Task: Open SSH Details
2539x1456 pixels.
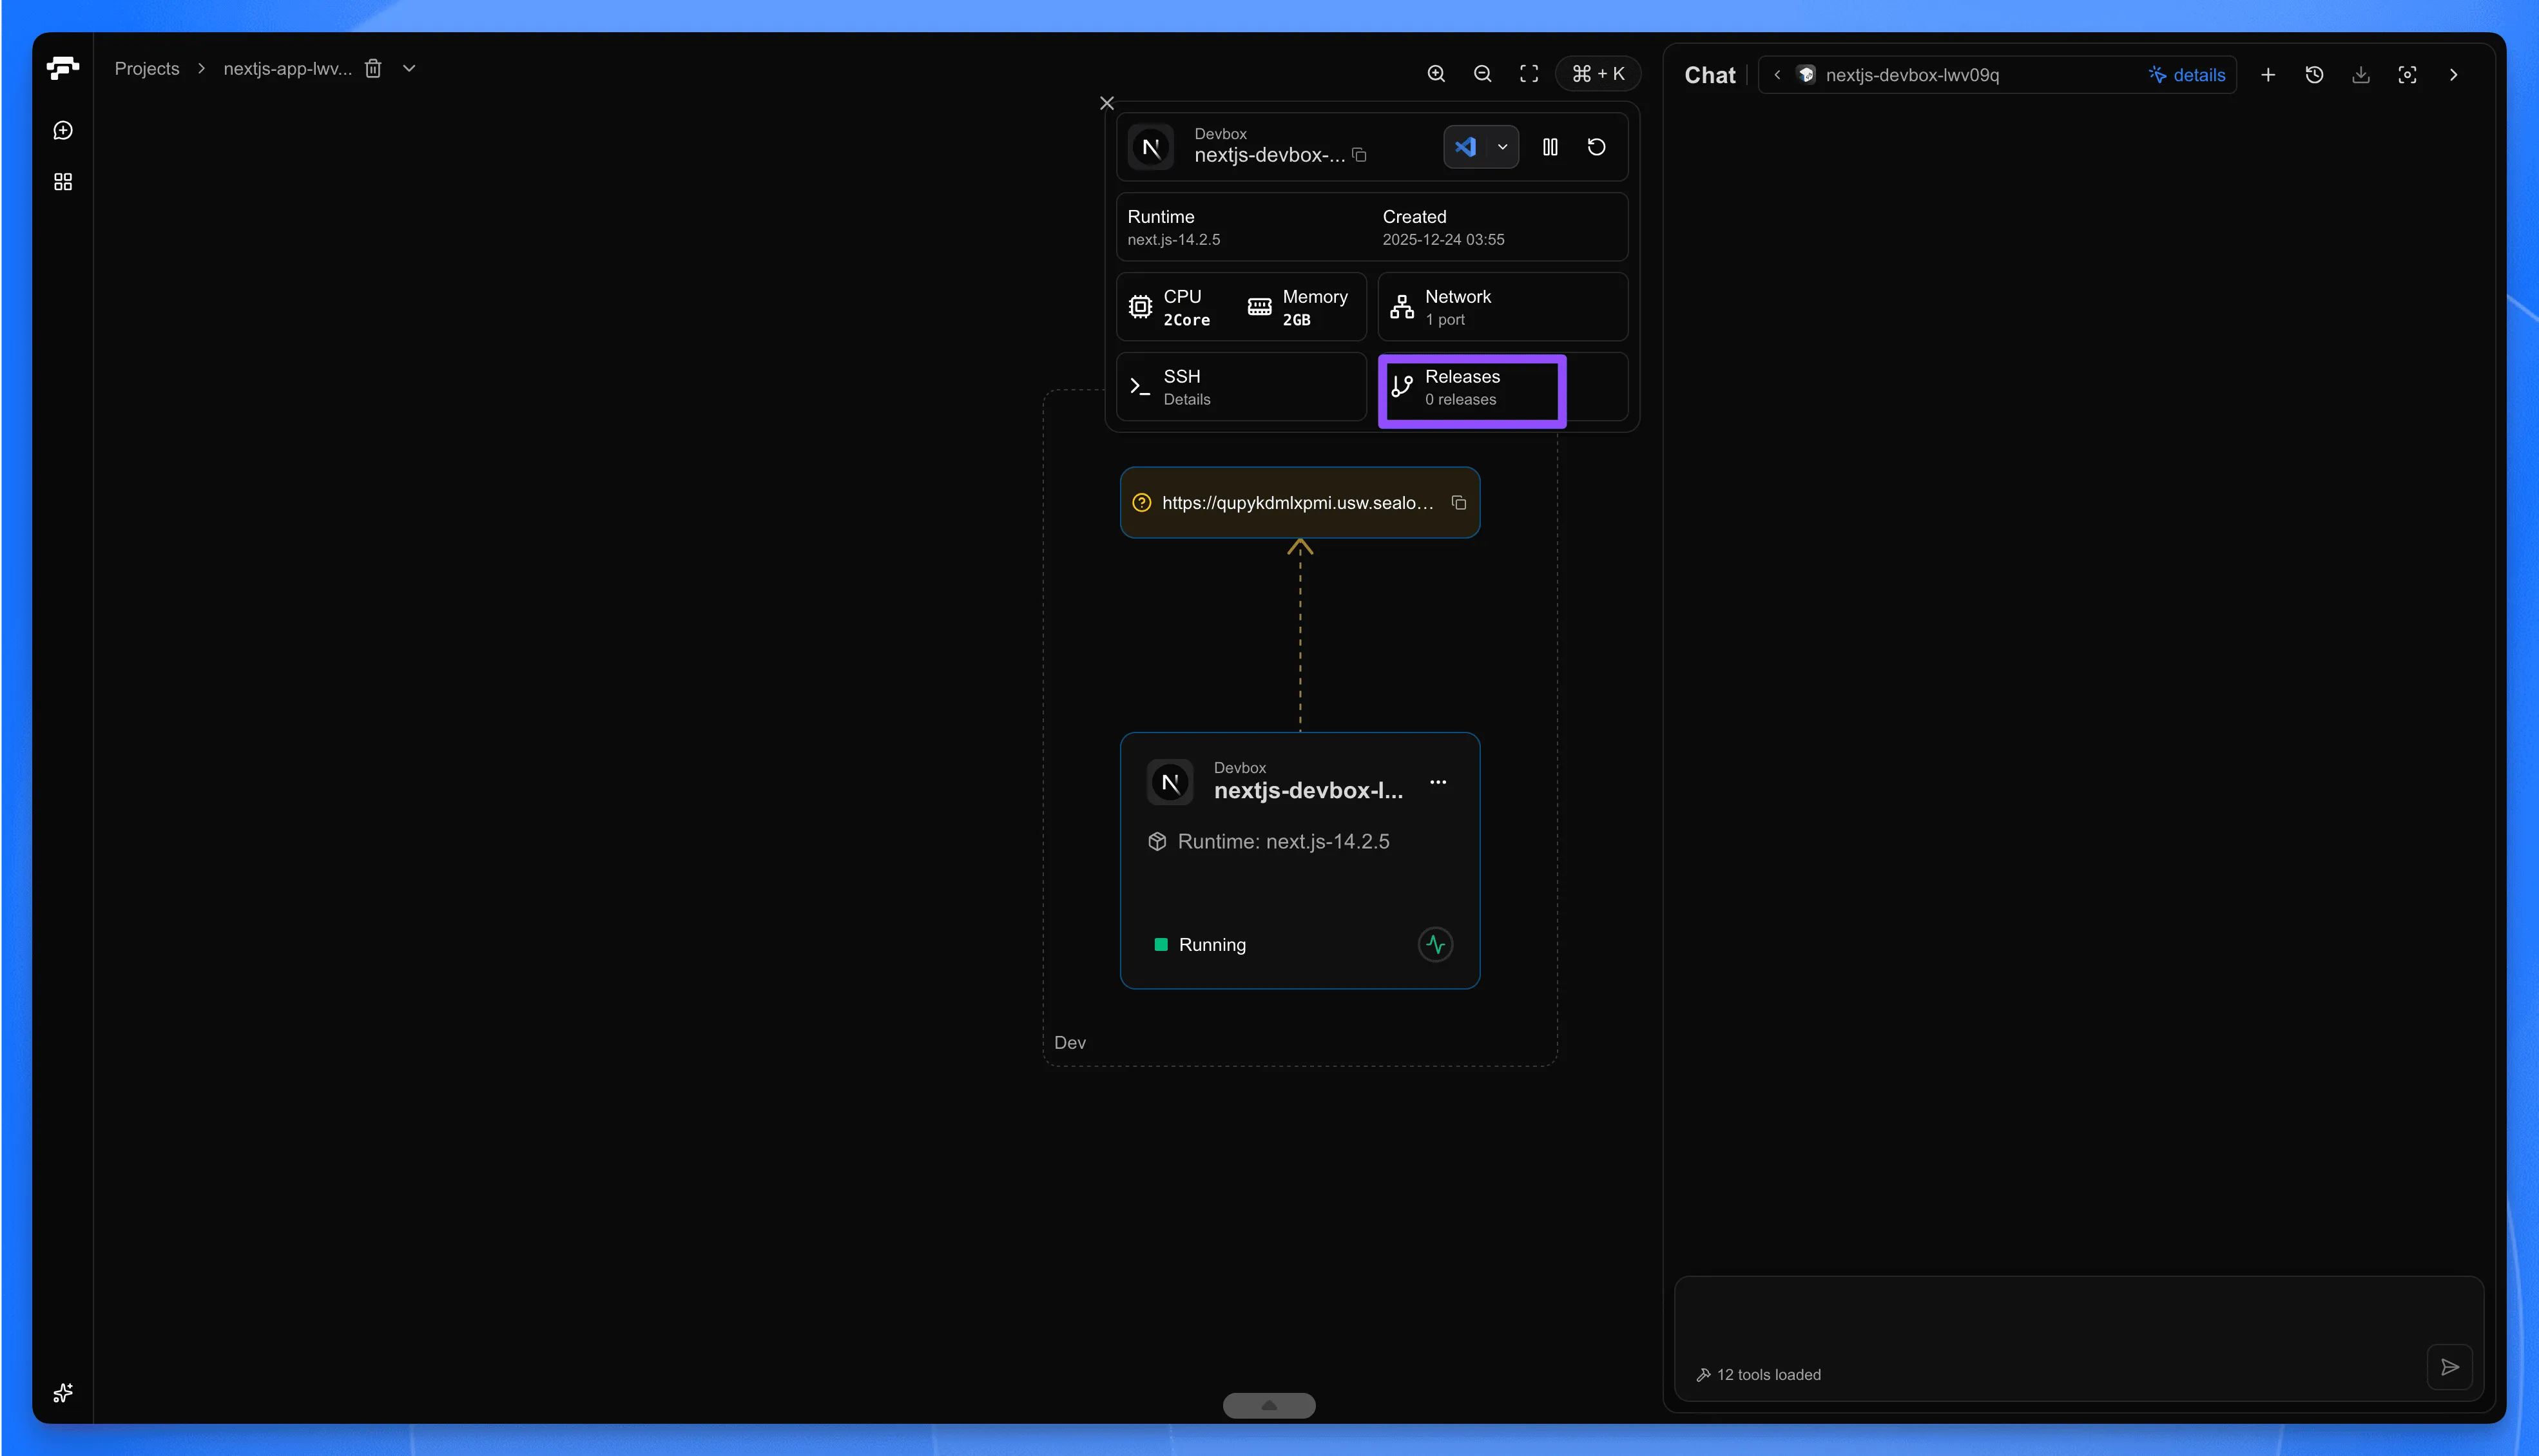Action: pyautogui.click(x=1241, y=387)
